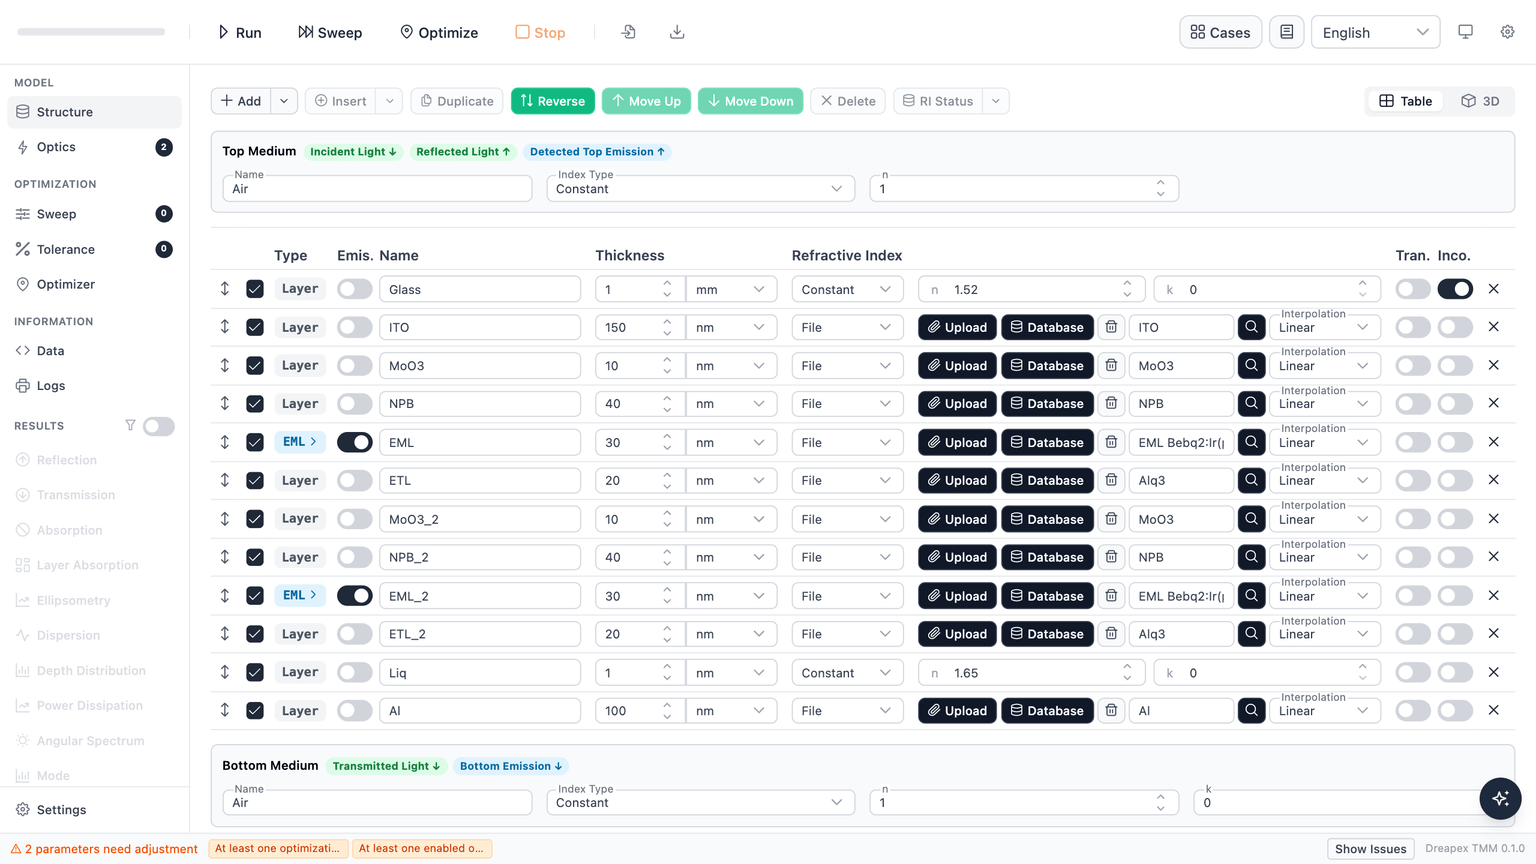Uncheck the Glass layer checkbox
This screenshot has width=1536, height=864.
pyautogui.click(x=255, y=289)
